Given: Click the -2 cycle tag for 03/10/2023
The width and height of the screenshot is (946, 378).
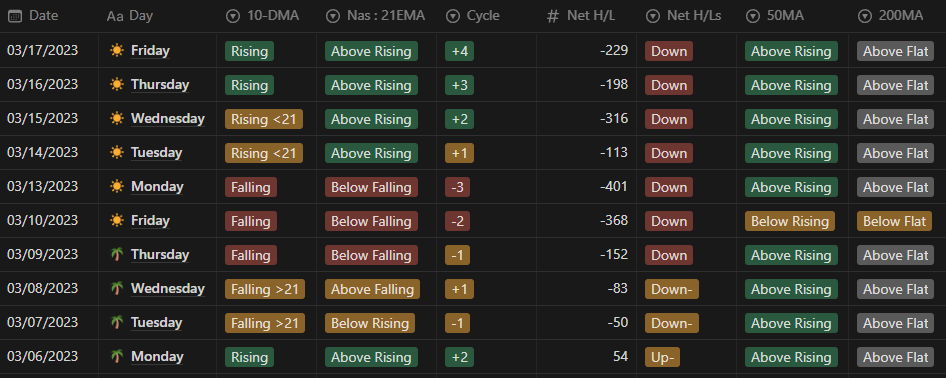Looking at the screenshot, I should coord(458,221).
